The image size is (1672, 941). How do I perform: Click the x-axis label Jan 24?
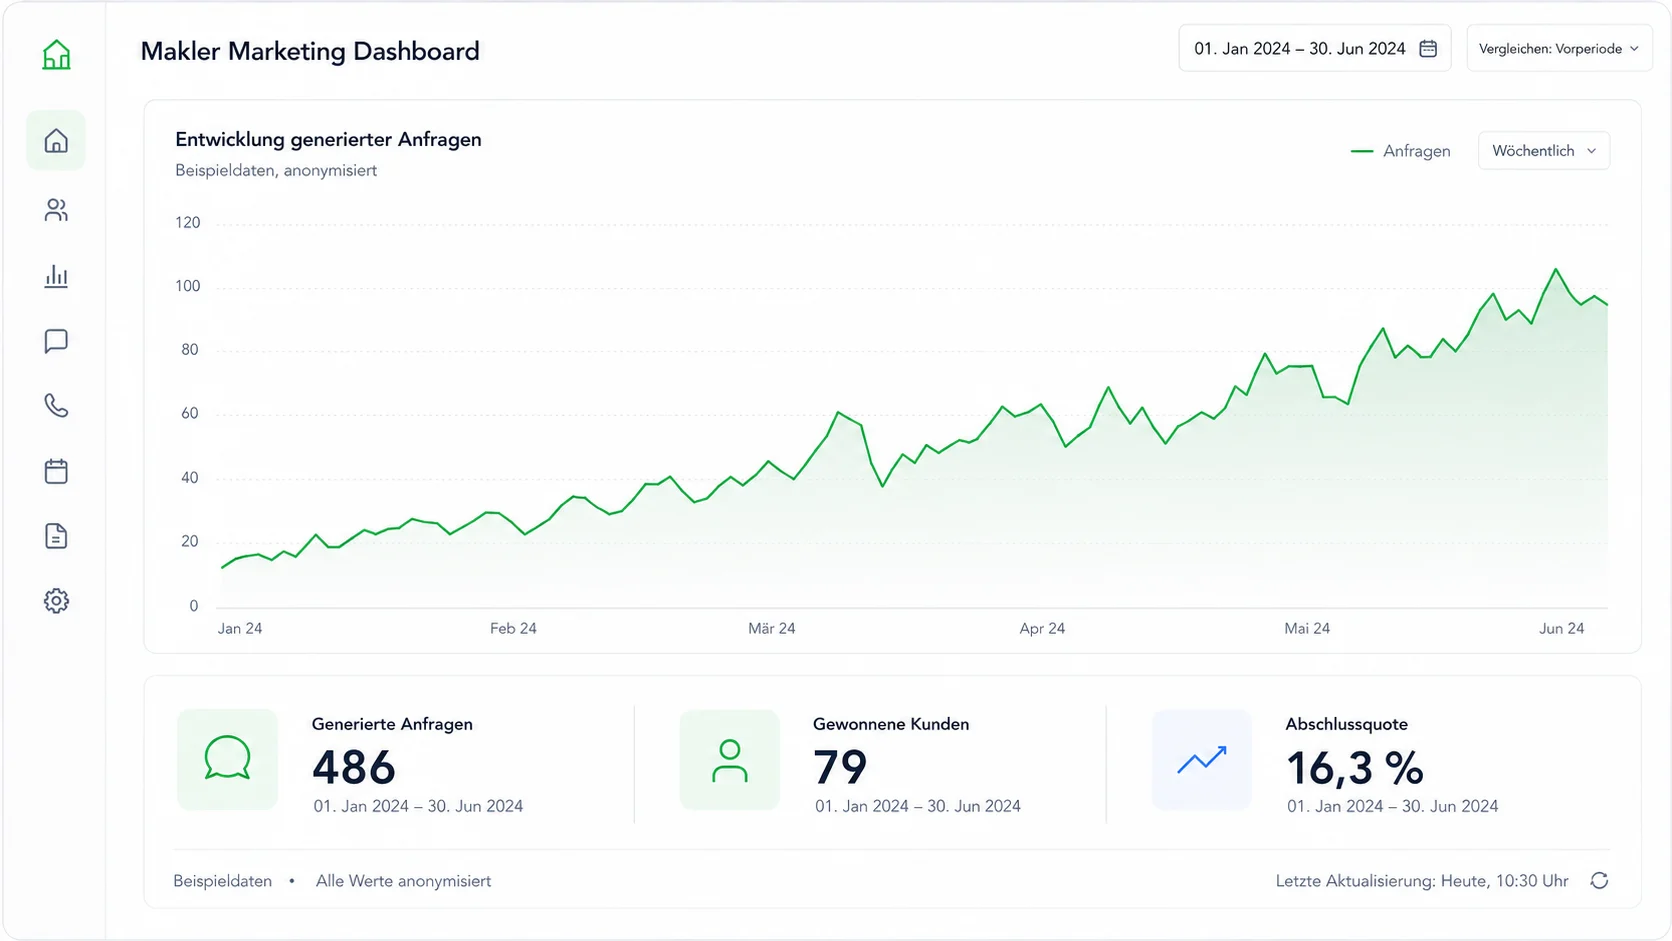point(240,628)
